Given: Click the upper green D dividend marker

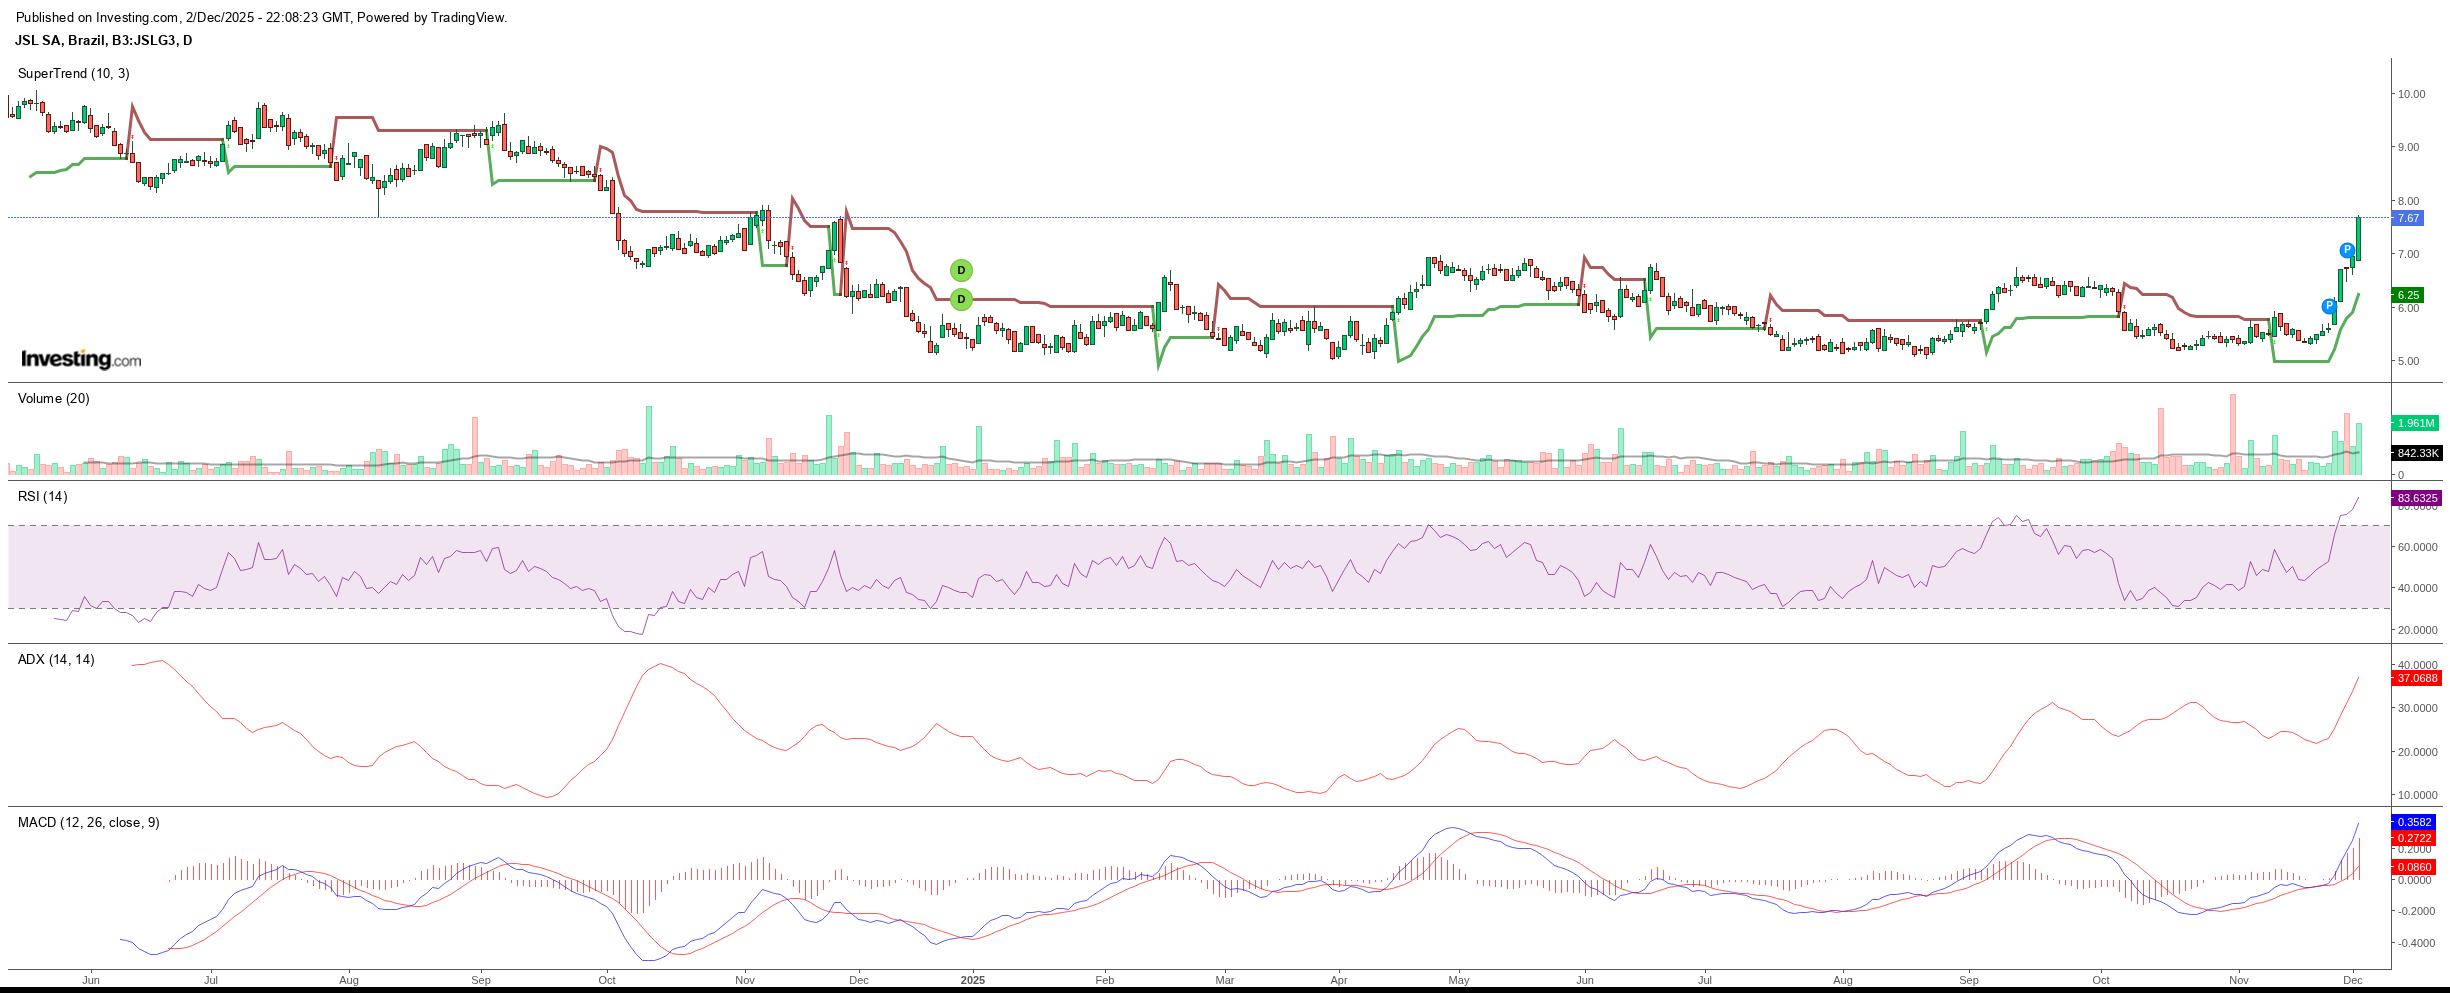Looking at the screenshot, I should [x=960, y=270].
